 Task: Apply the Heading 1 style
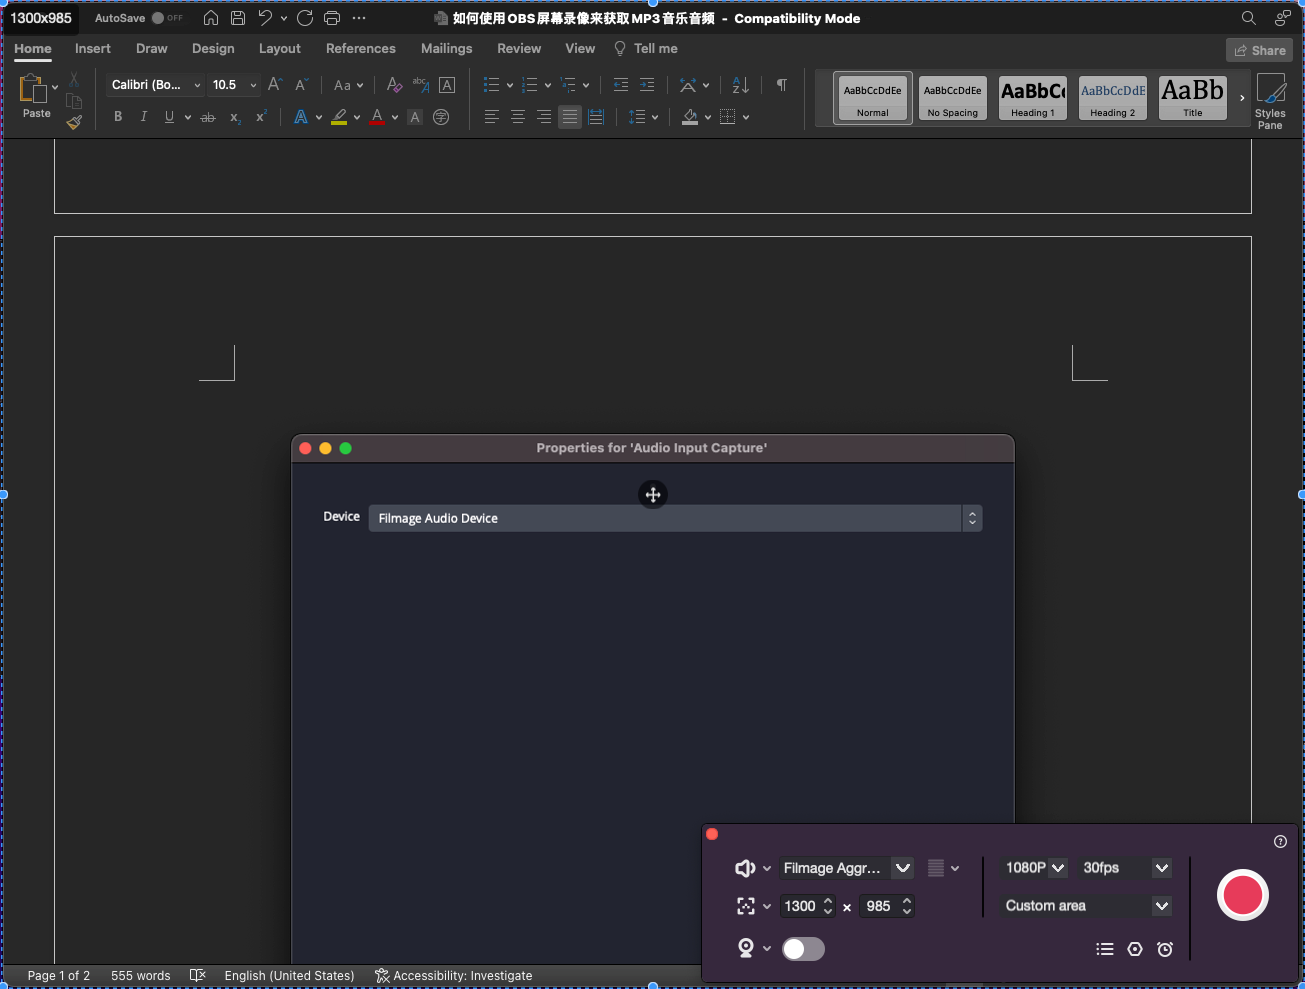click(1033, 98)
